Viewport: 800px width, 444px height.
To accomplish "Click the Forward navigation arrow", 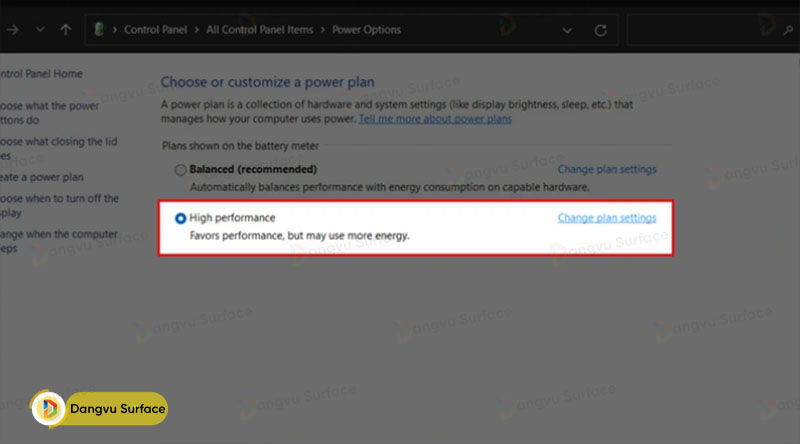I will pos(14,30).
